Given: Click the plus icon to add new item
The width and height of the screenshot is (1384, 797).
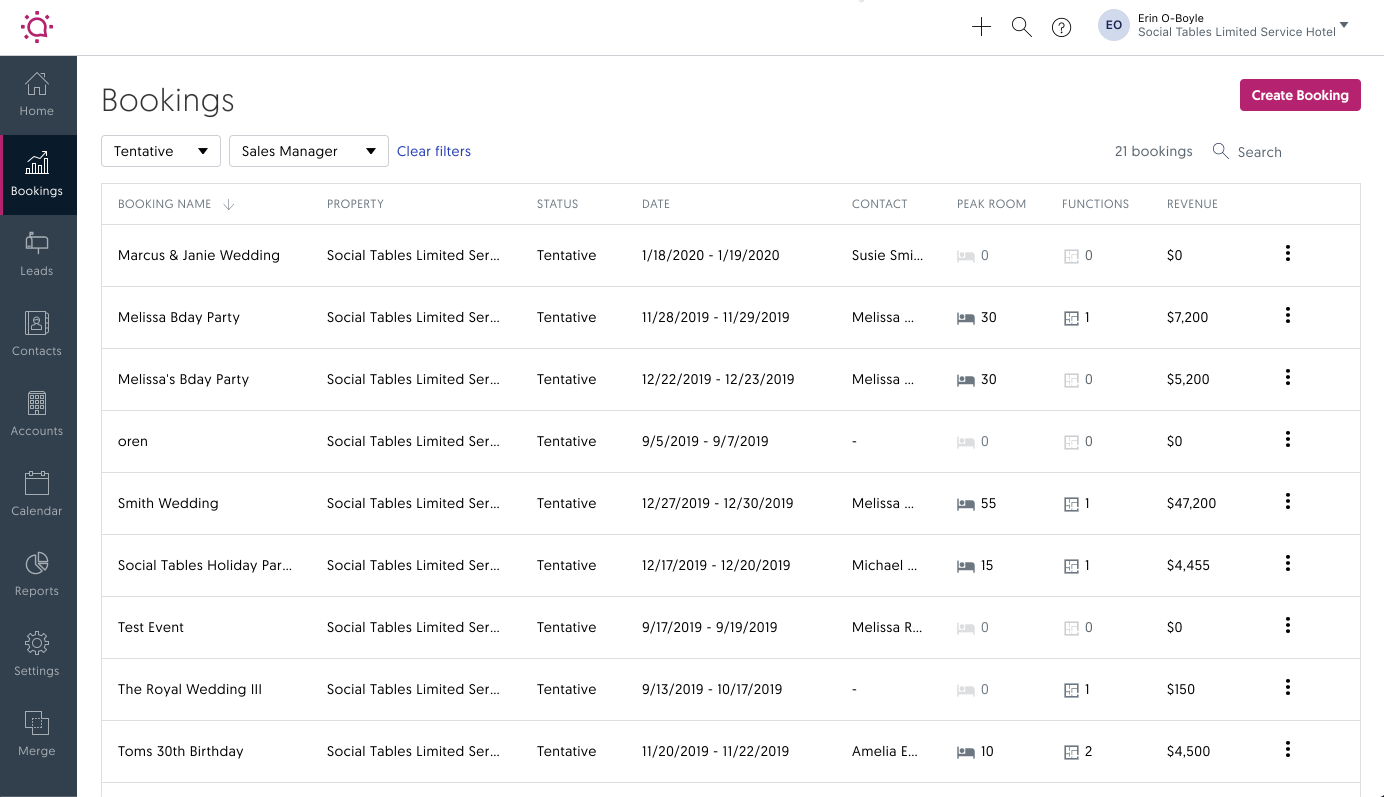Looking at the screenshot, I should [x=981, y=27].
